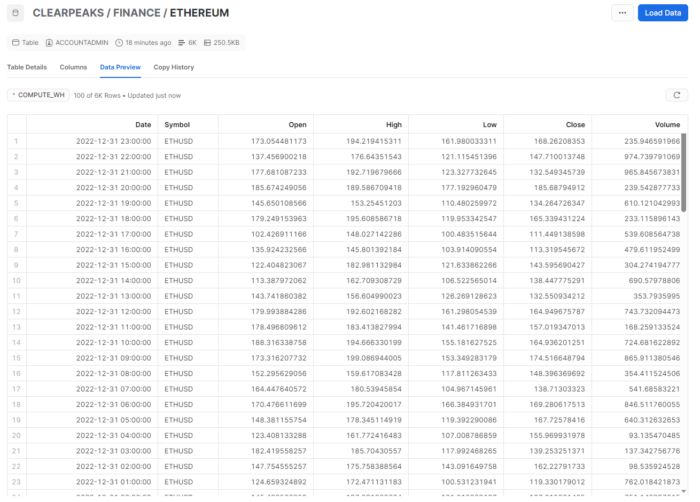Screen dimensions: 700x502
Task: Click the Low column header
Action: pyautogui.click(x=489, y=125)
